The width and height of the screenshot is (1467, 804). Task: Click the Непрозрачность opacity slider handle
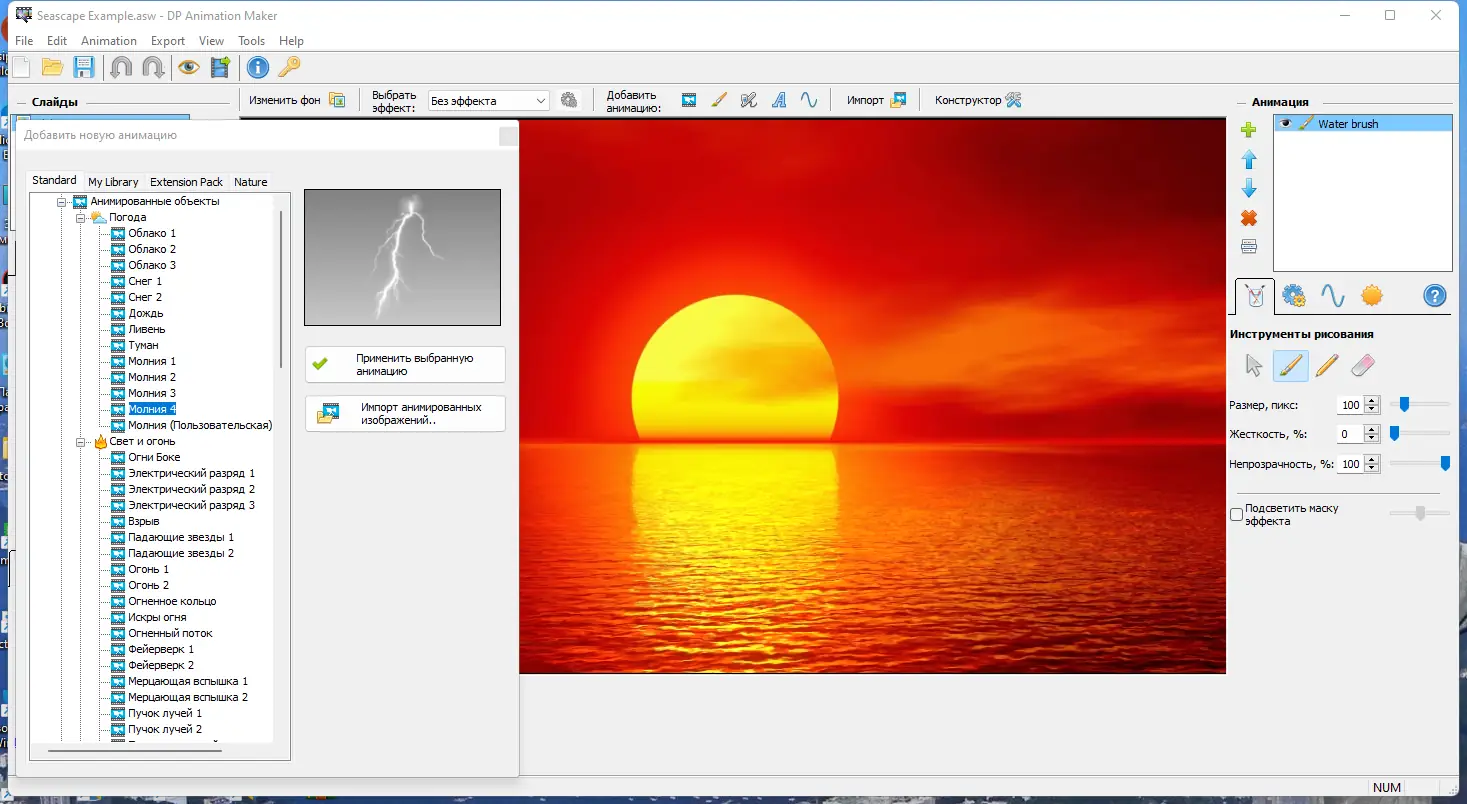click(1445, 463)
